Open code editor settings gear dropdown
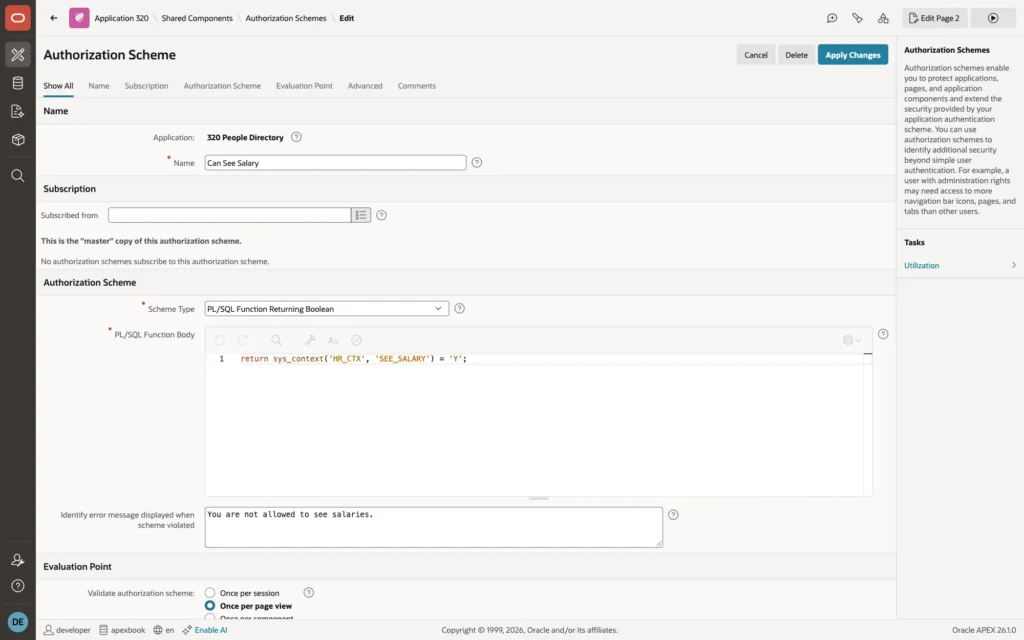1024x640 pixels. click(852, 340)
